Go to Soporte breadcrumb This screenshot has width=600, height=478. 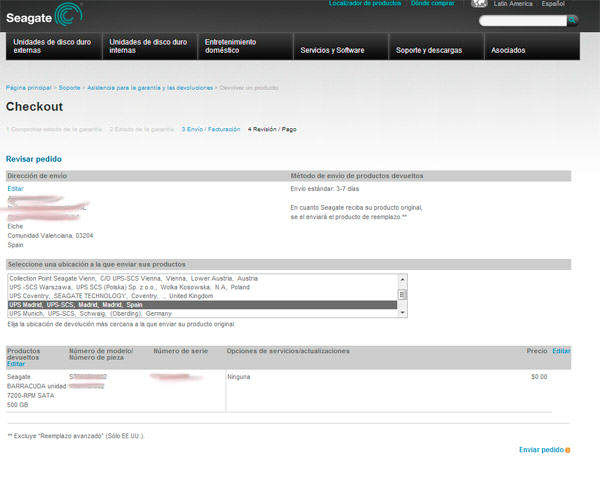69,88
